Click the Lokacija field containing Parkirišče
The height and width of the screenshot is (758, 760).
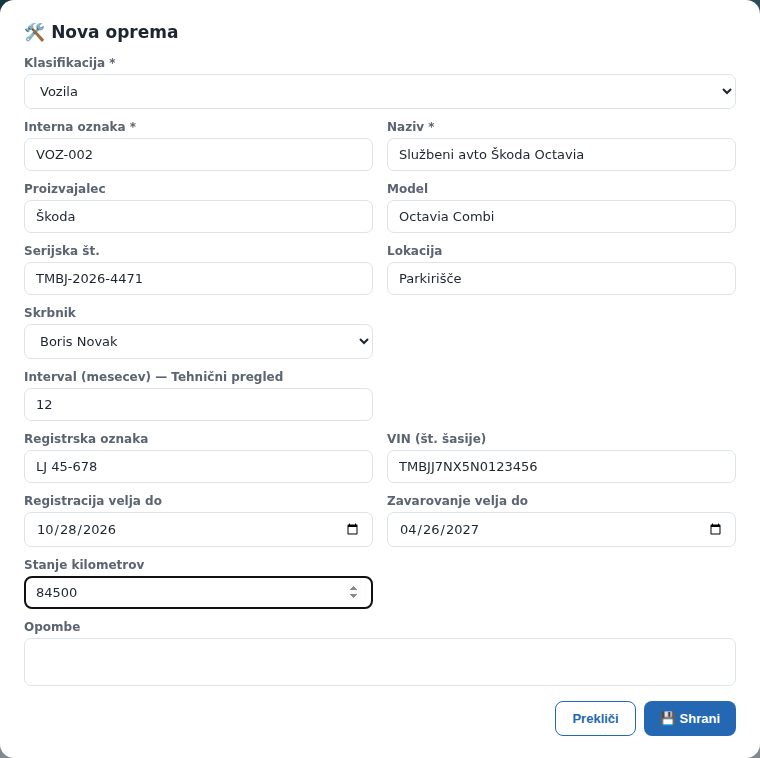561,279
